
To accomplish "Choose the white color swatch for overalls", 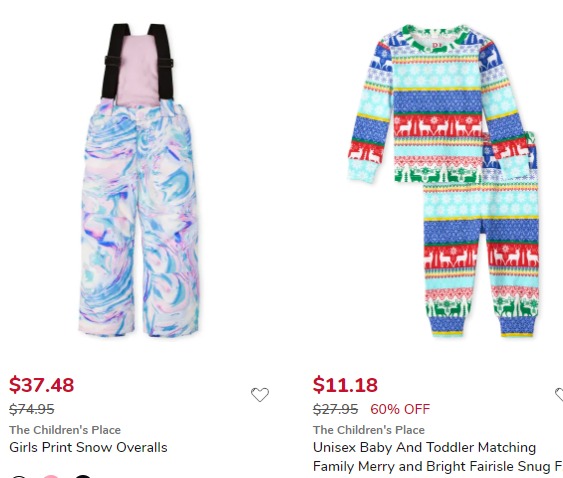I will pyautogui.click(x=19, y=476).
